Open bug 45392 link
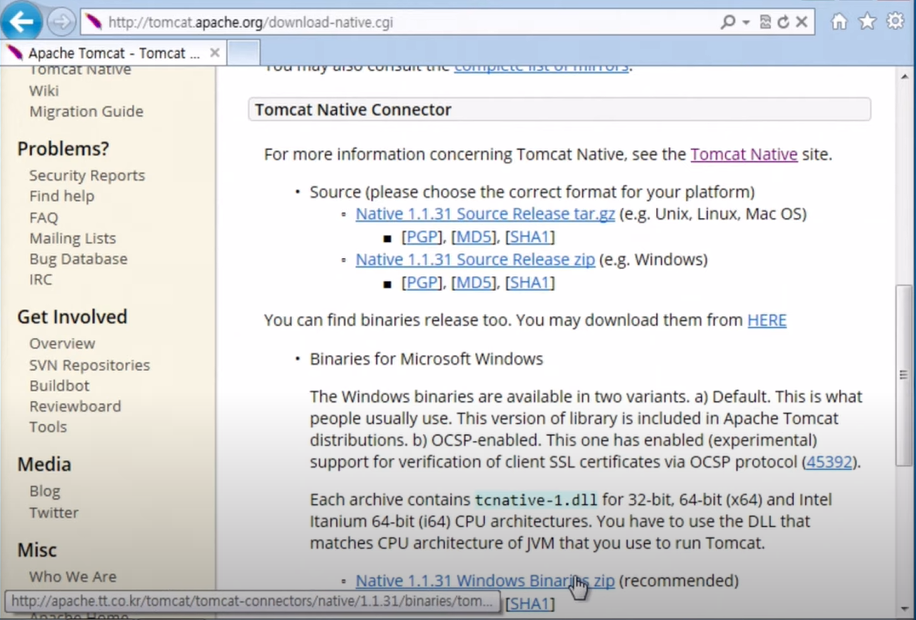The width and height of the screenshot is (916, 620). 829,462
